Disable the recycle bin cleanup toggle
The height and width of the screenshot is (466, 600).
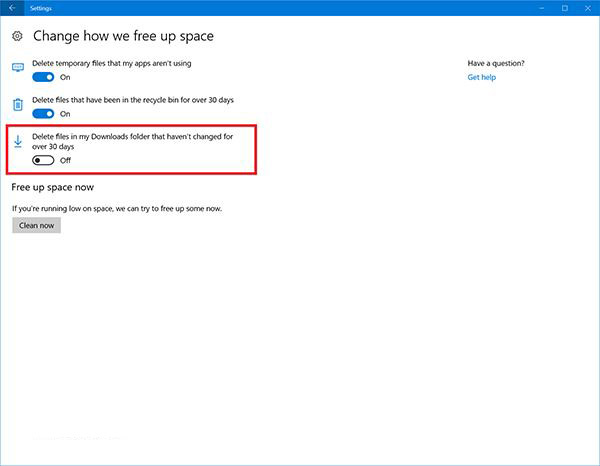pyautogui.click(x=43, y=114)
